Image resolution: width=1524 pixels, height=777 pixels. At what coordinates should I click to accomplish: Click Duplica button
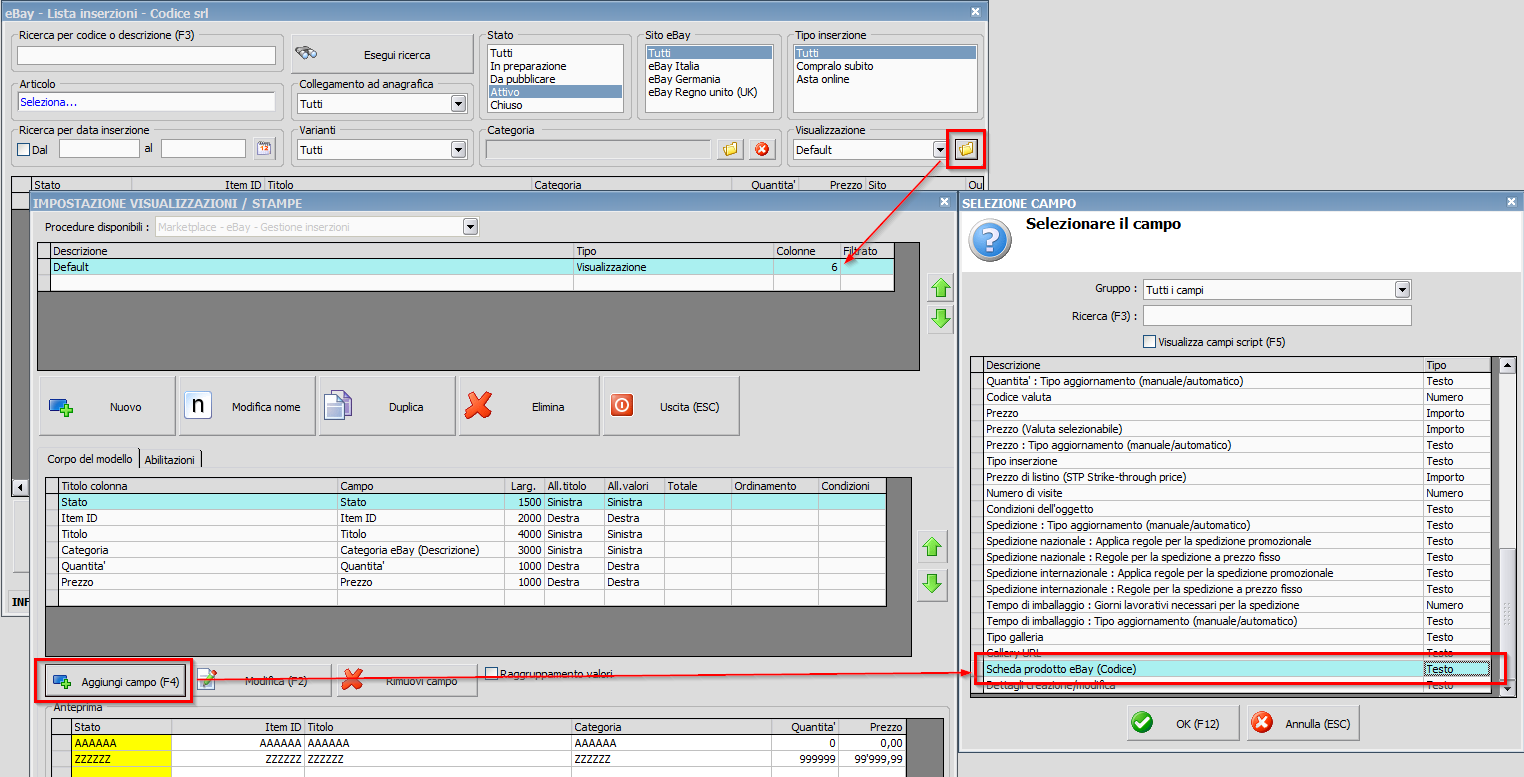387,407
